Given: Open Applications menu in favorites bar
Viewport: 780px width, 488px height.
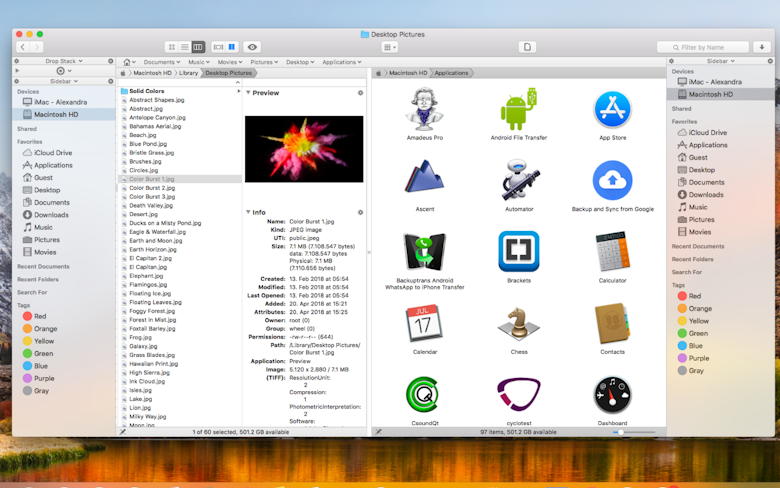Looking at the screenshot, I should click(342, 62).
